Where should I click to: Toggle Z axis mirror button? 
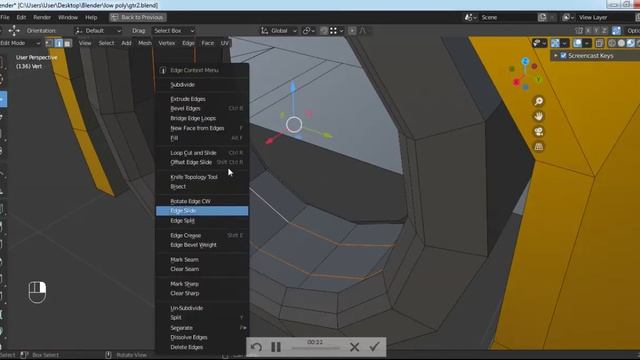tap(604, 31)
